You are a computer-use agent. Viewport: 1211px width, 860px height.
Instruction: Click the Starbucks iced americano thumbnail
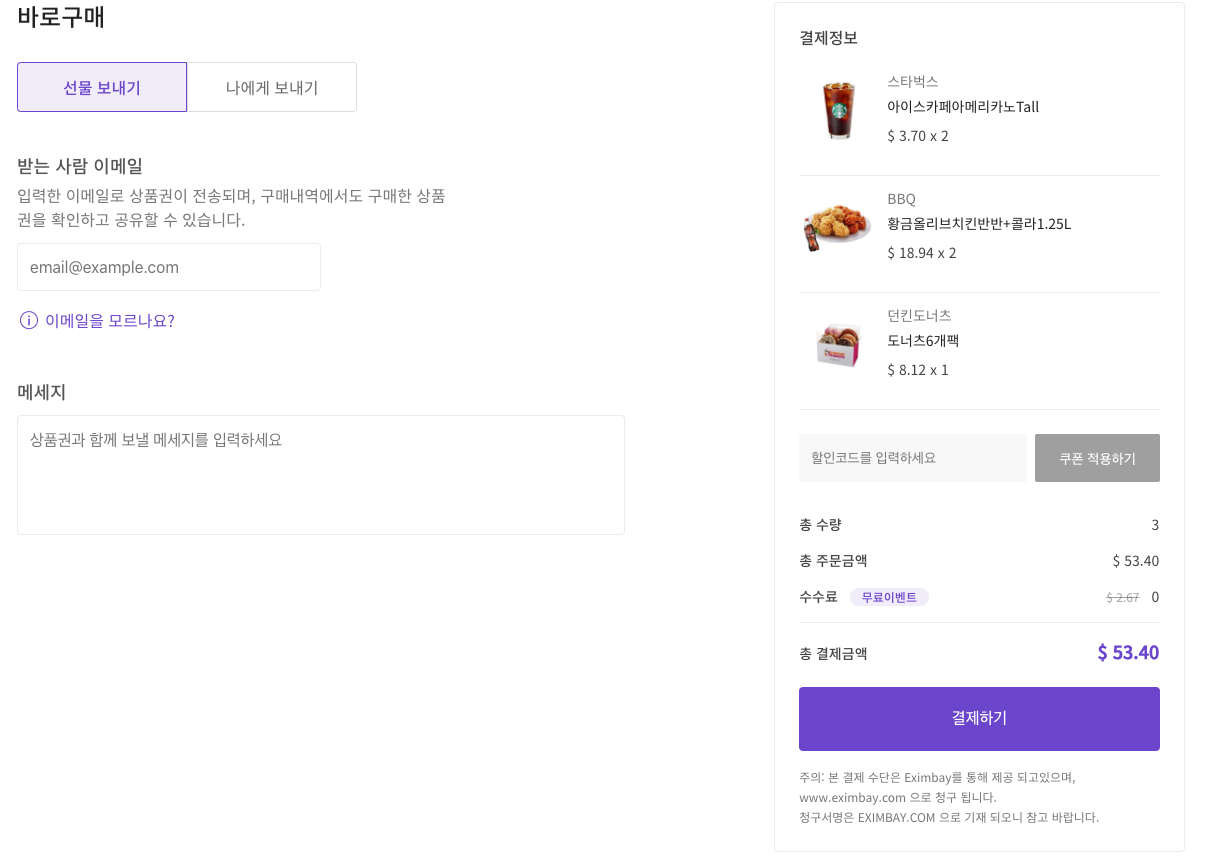pos(839,110)
